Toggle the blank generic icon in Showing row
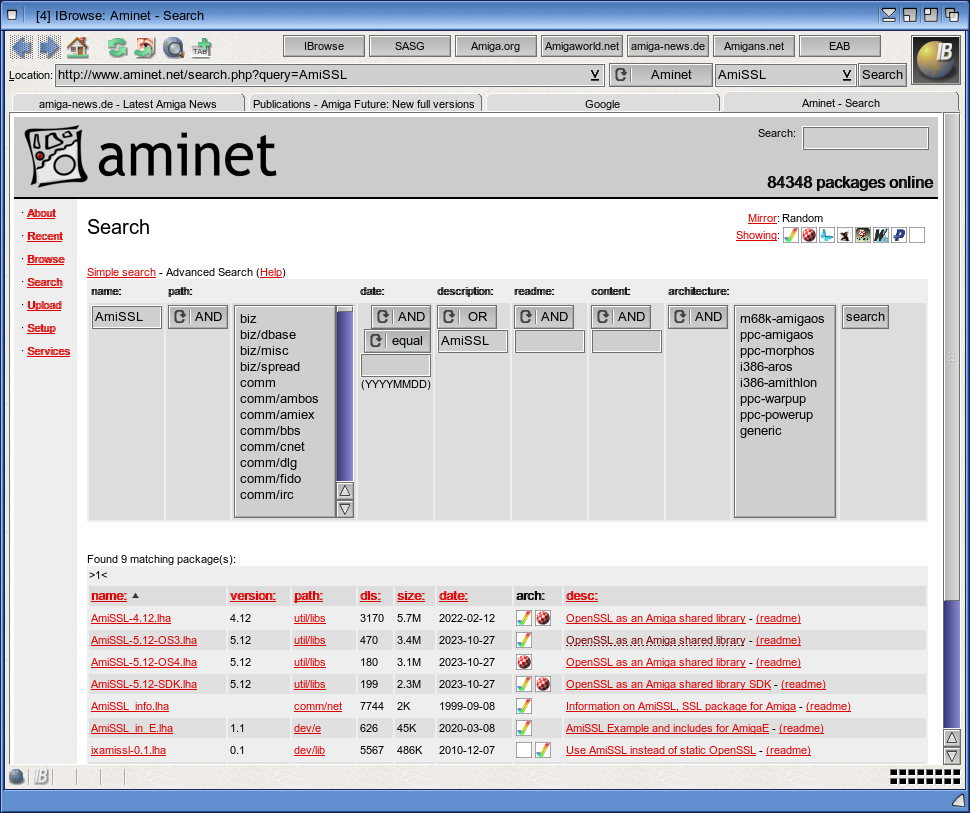Viewport: 970px width, 813px height. coord(917,235)
